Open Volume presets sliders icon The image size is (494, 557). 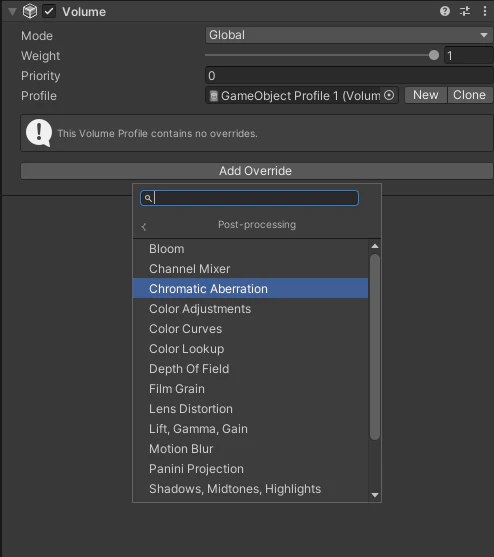tap(465, 11)
